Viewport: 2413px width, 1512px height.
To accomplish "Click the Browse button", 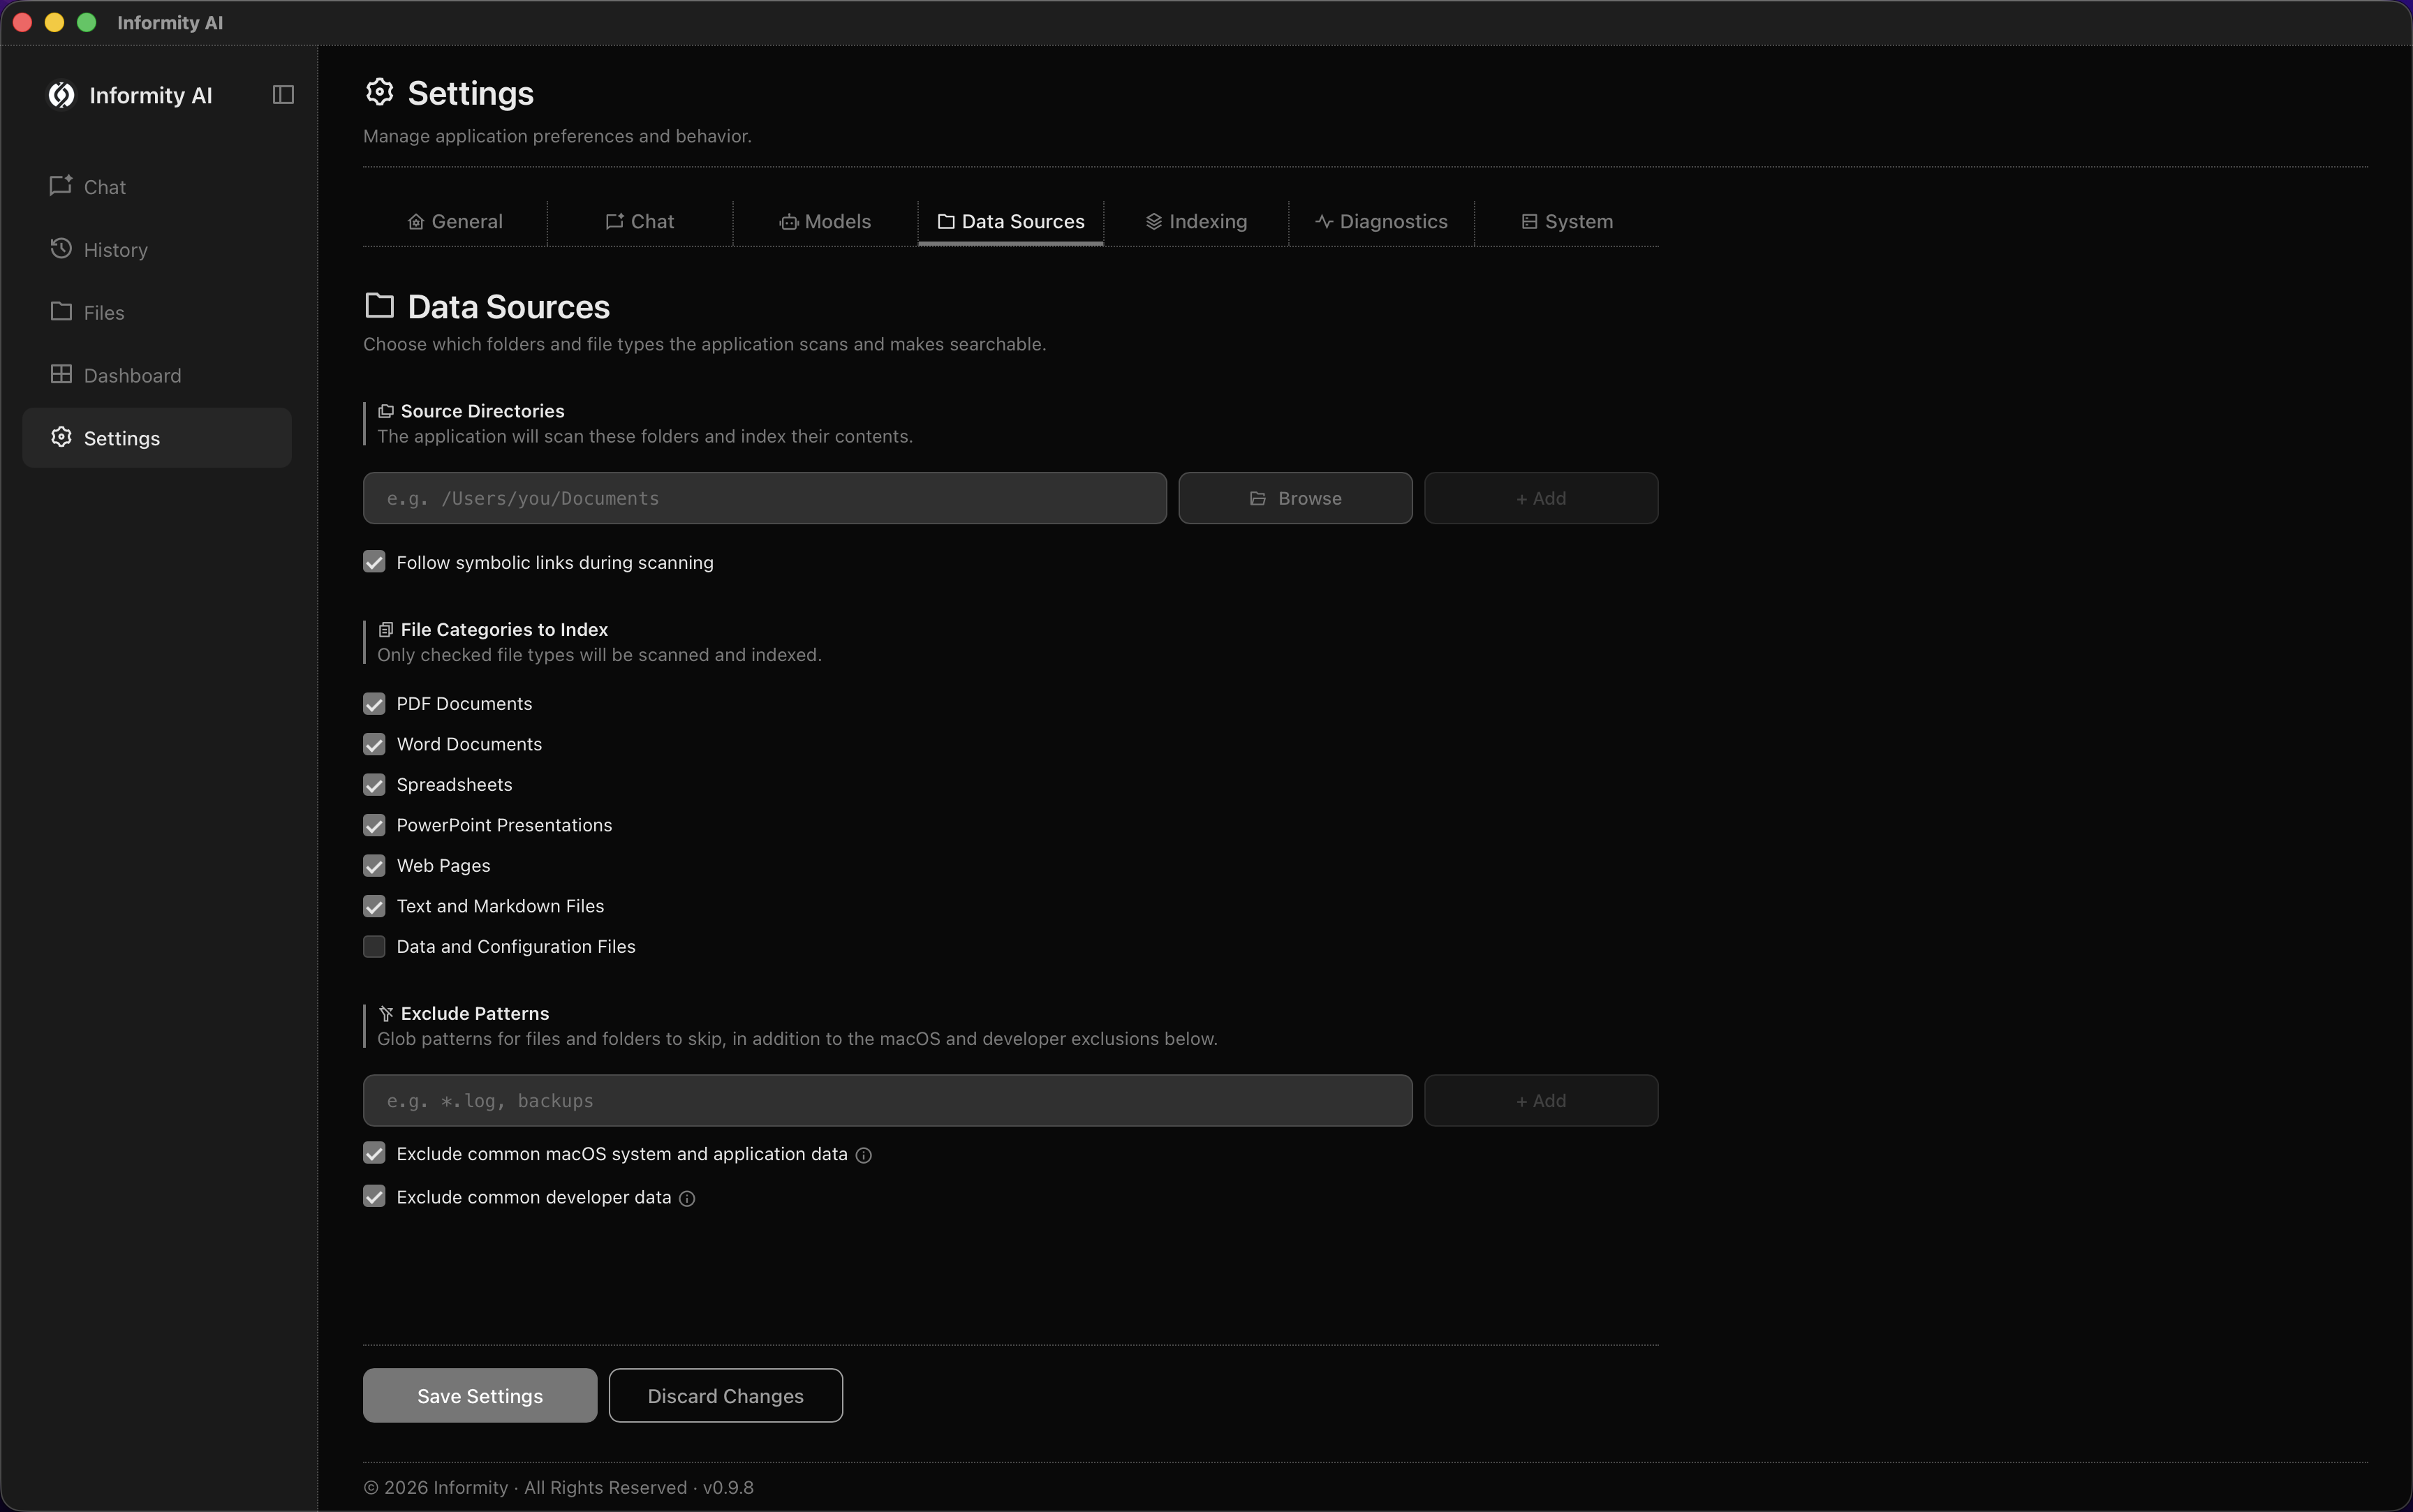I will point(1295,498).
